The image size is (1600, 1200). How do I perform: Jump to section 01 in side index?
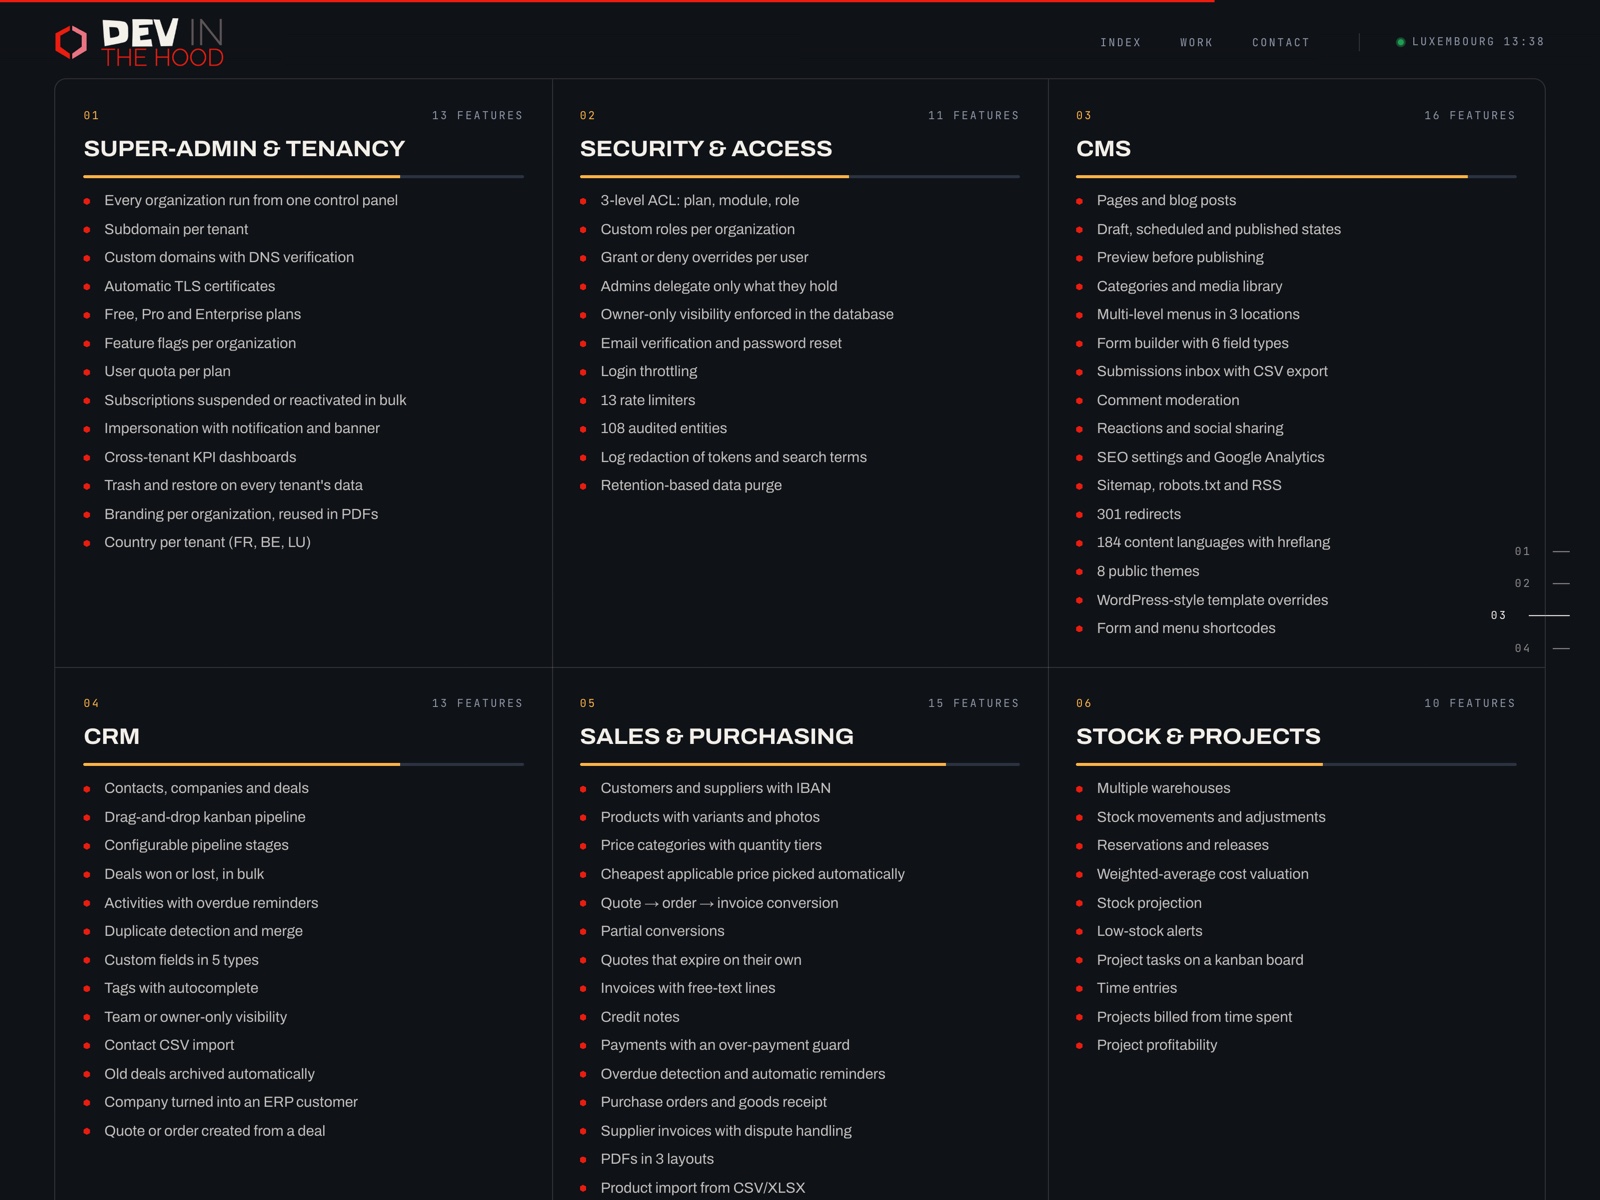(1541, 551)
